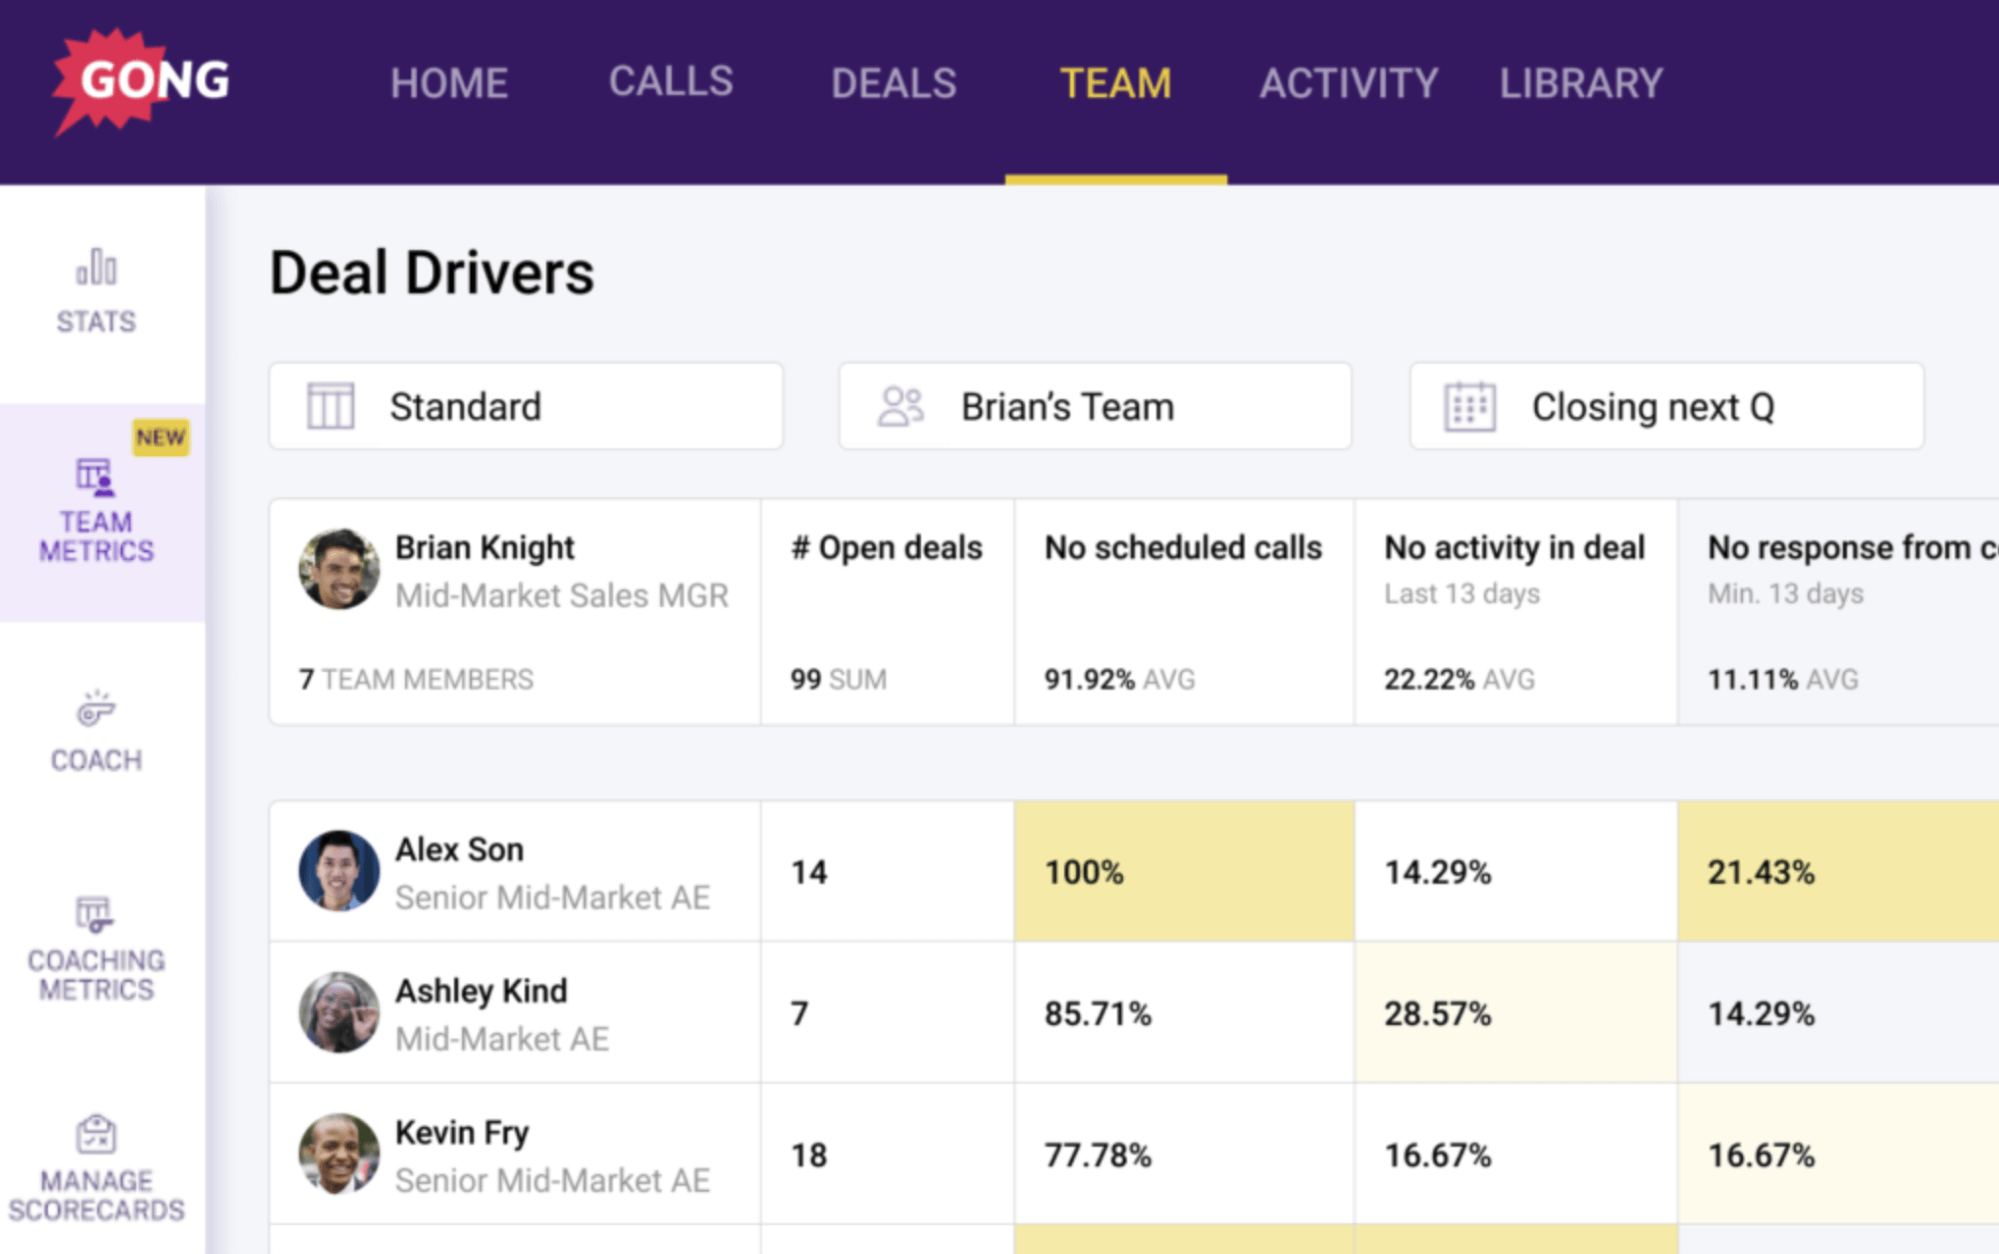Open the Brian's Team selector dropdown
This screenshot has width=1999, height=1254.
pyautogui.click(x=1095, y=406)
